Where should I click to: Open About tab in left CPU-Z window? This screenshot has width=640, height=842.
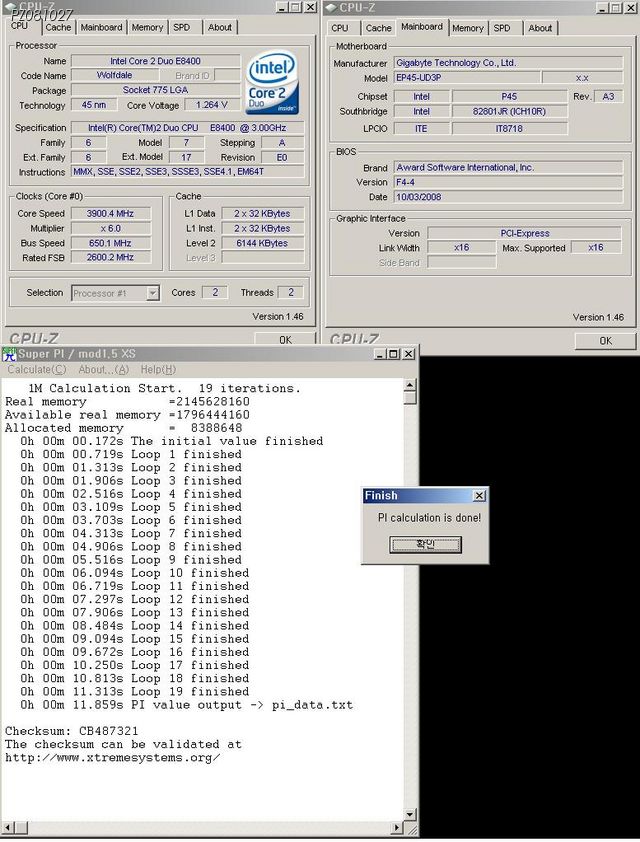coord(220,27)
